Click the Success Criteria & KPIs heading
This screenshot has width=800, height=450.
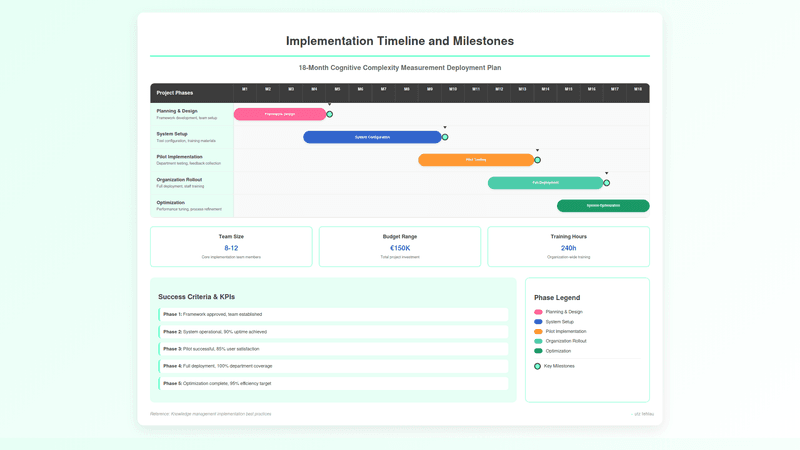(x=196, y=297)
